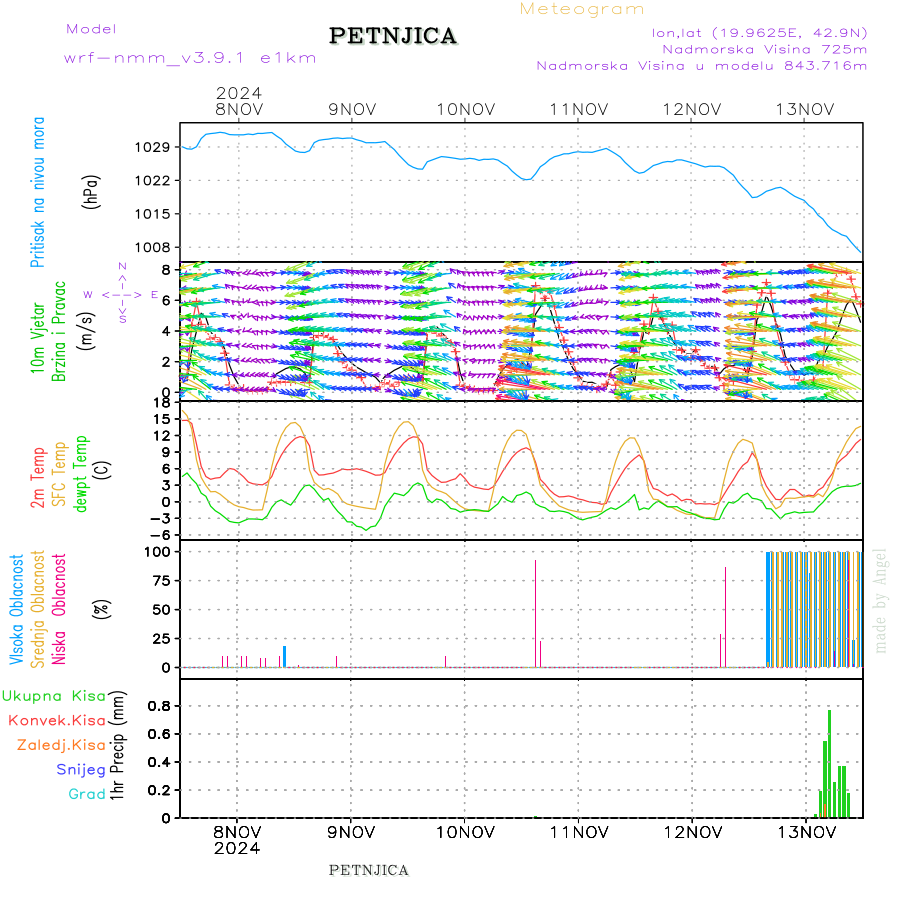Click the '(hPa)' unit label
The height and width of the screenshot is (900, 900).
pos(91,192)
